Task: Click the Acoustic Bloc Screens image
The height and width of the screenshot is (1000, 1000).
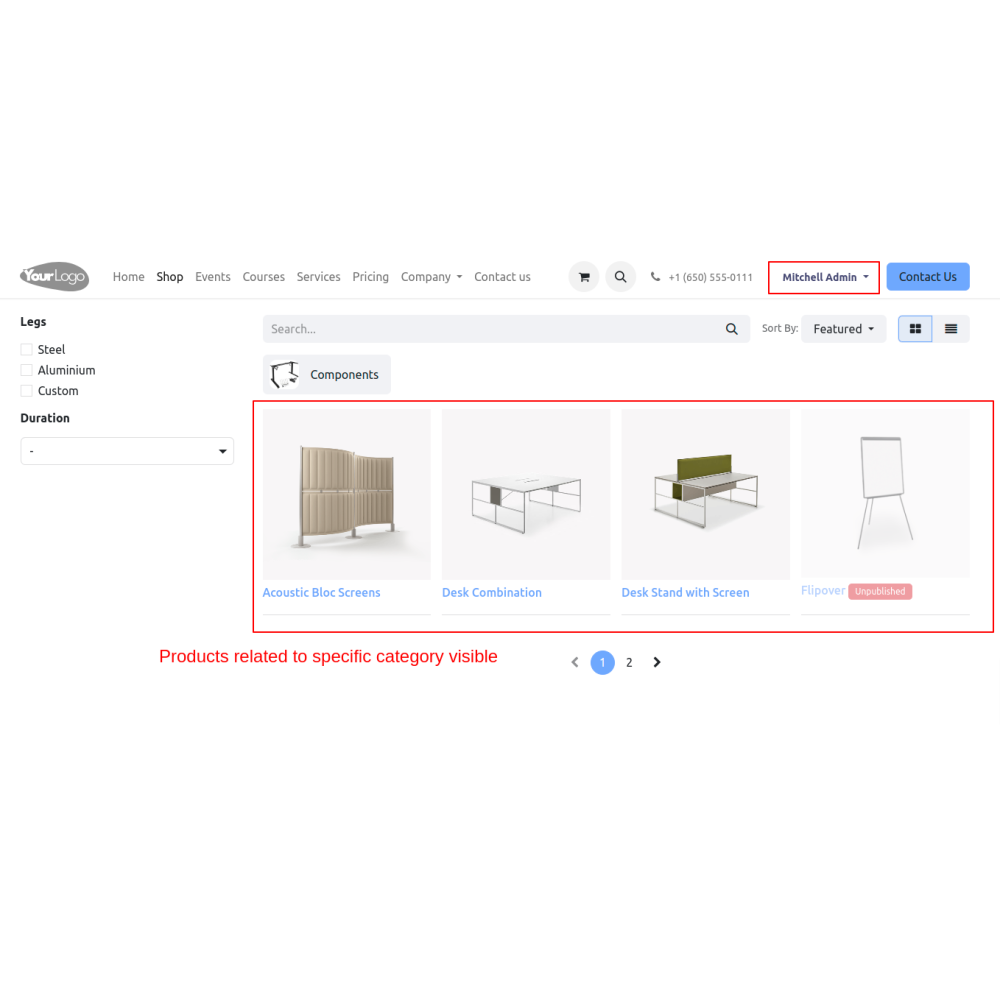Action: point(346,494)
